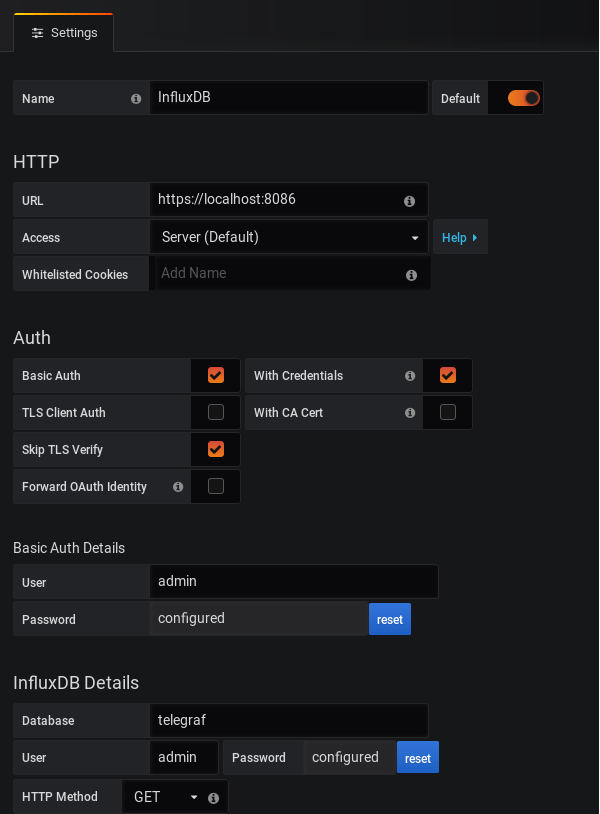The image size is (600, 814).
Task: Expand the Help section
Action: (460, 237)
